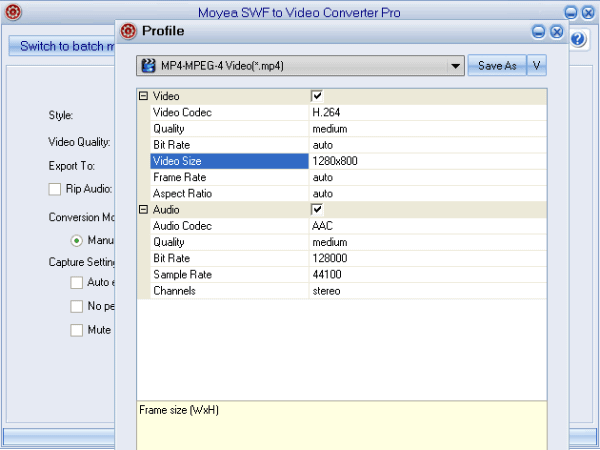Minimize the Moyea main window
This screenshot has height=450, width=600.
[x=571, y=13]
